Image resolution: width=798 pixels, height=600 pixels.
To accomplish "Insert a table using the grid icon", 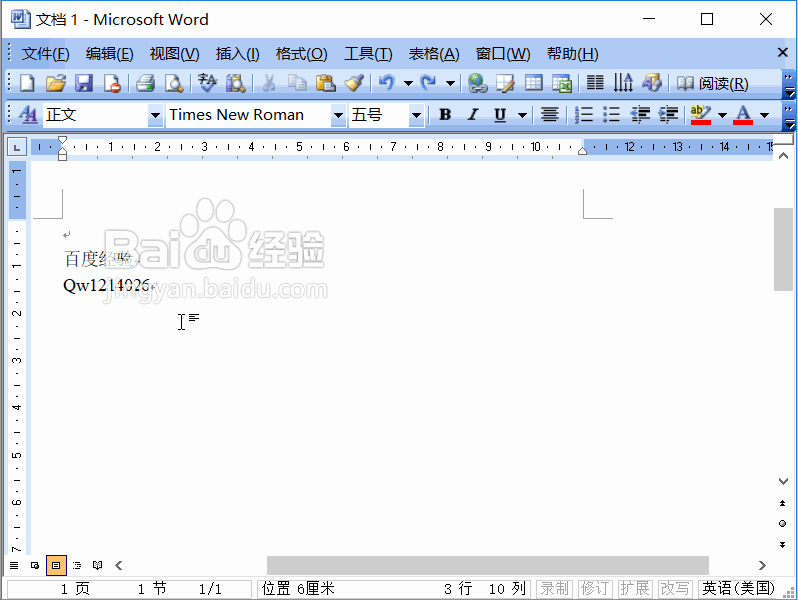I will (x=534, y=83).
